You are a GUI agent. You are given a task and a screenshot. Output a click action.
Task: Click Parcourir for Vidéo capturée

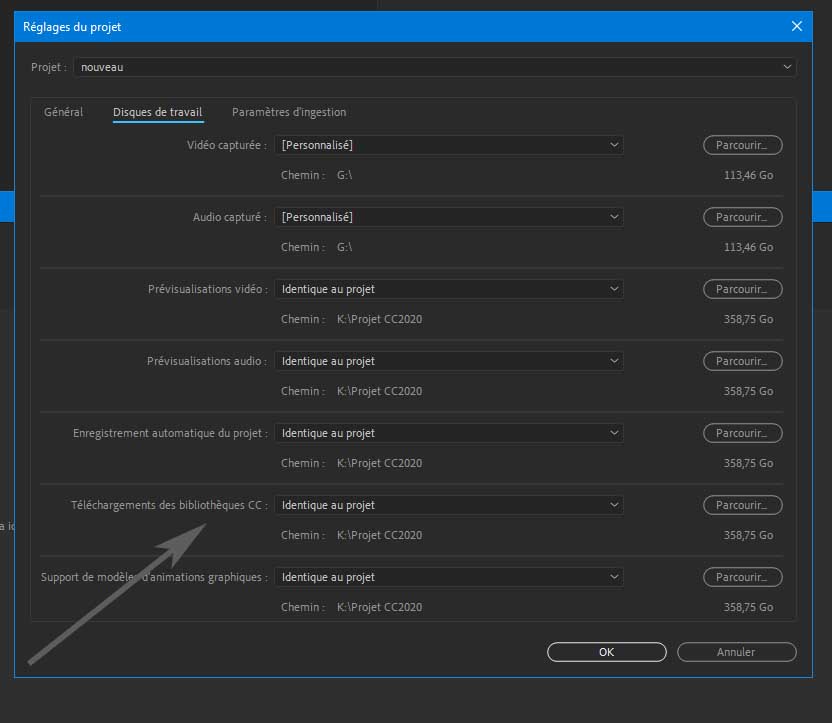[742, 145]
